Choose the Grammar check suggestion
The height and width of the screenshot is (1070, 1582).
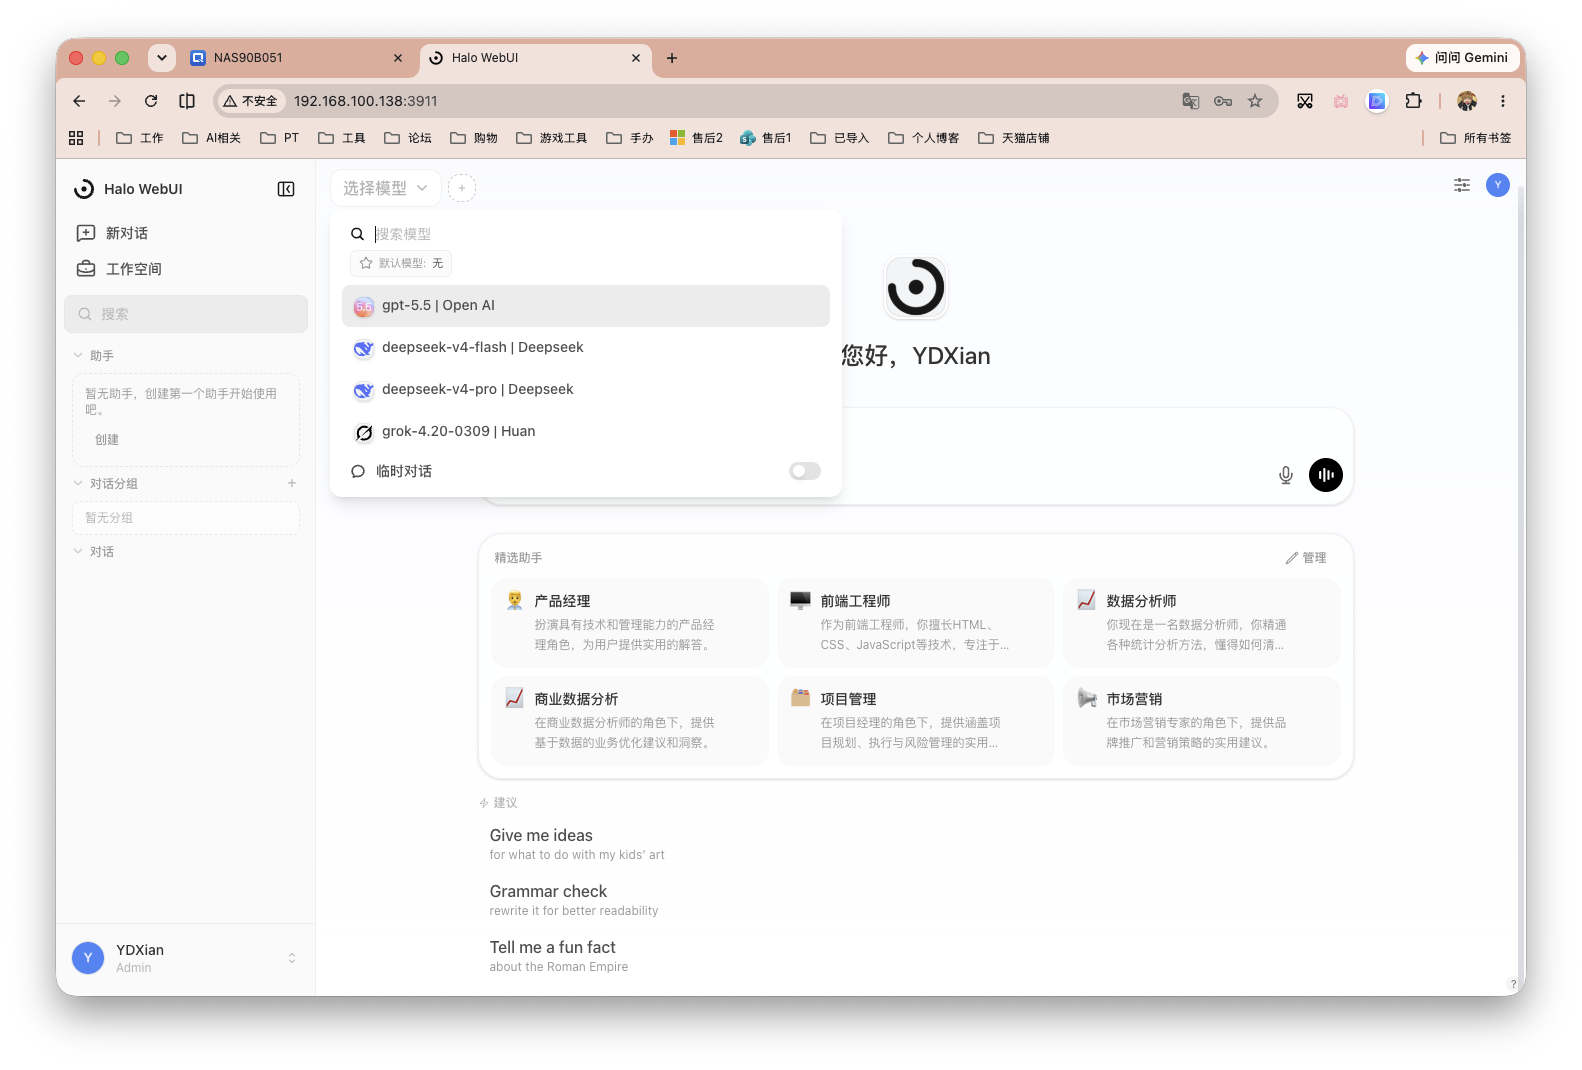tap(574, 900)
